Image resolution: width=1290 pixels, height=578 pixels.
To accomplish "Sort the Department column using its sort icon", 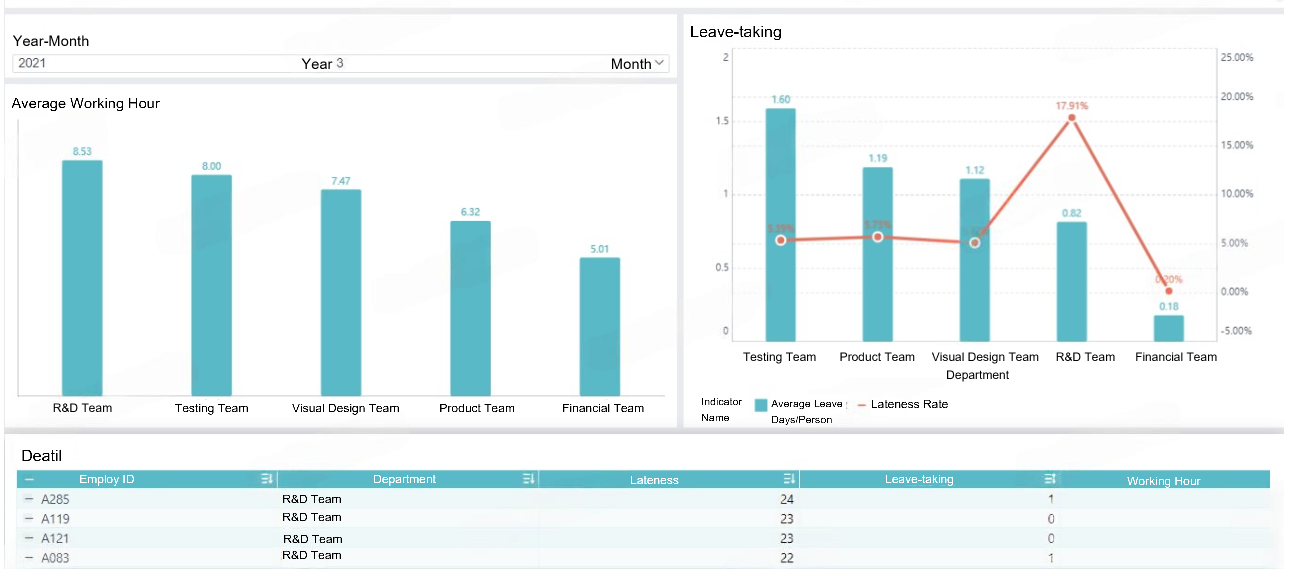I will click(528, 479).
